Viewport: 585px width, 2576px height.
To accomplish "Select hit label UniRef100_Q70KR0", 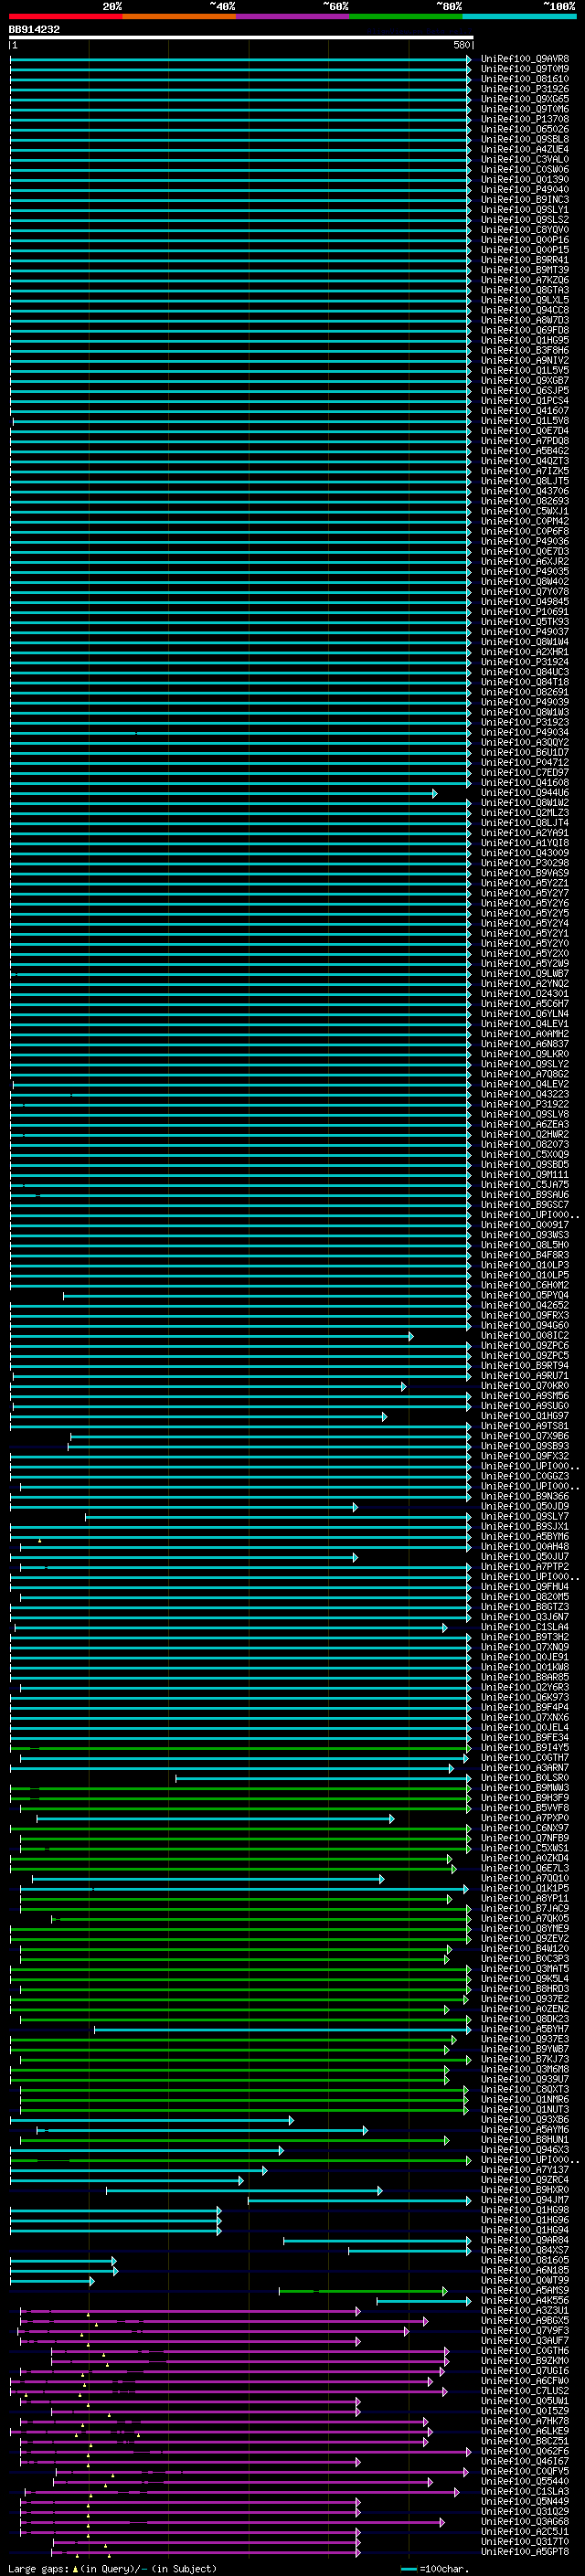I will (525, 1385).
